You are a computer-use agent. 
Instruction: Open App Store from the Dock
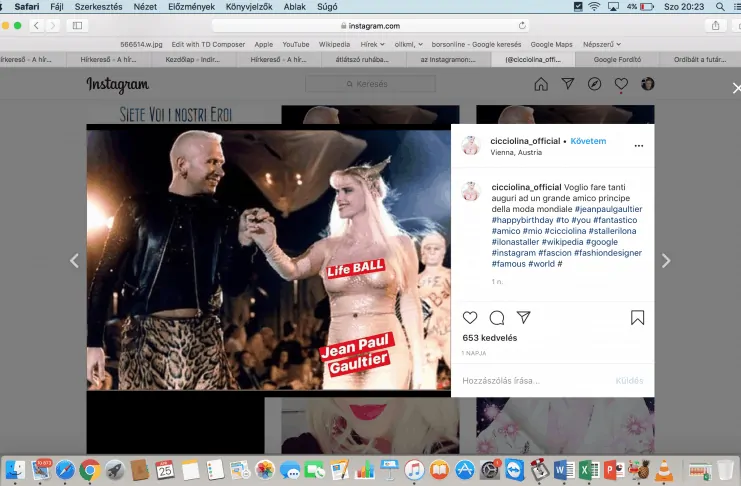pos(465,470)
